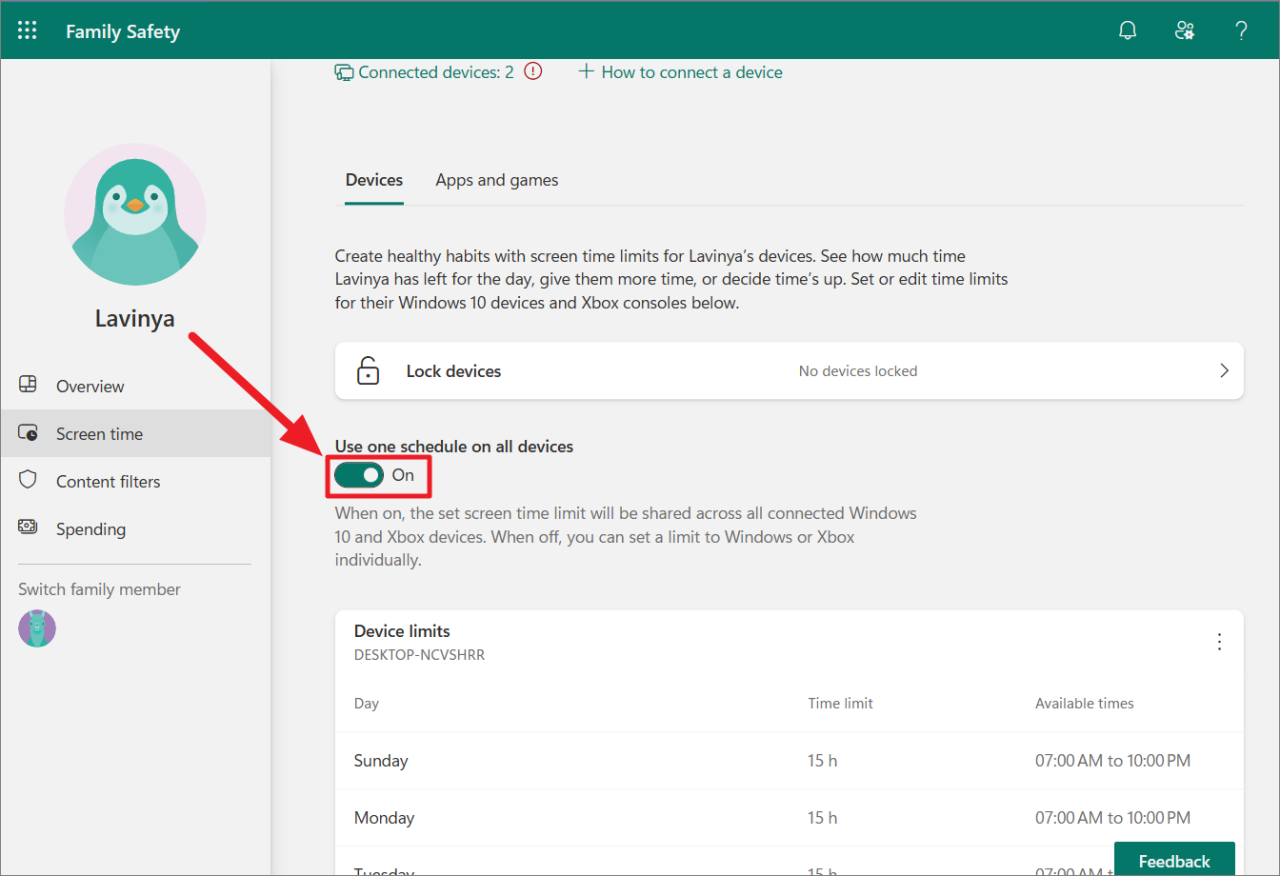Open Device limits more options menu

pos(1219,642)
